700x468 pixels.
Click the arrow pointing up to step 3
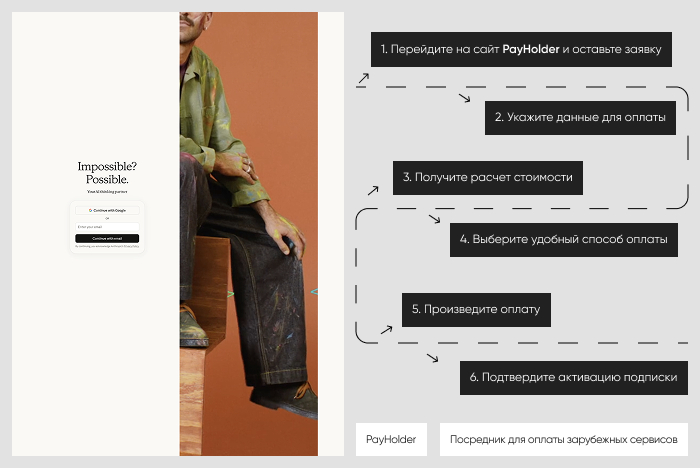coord(373,191)
